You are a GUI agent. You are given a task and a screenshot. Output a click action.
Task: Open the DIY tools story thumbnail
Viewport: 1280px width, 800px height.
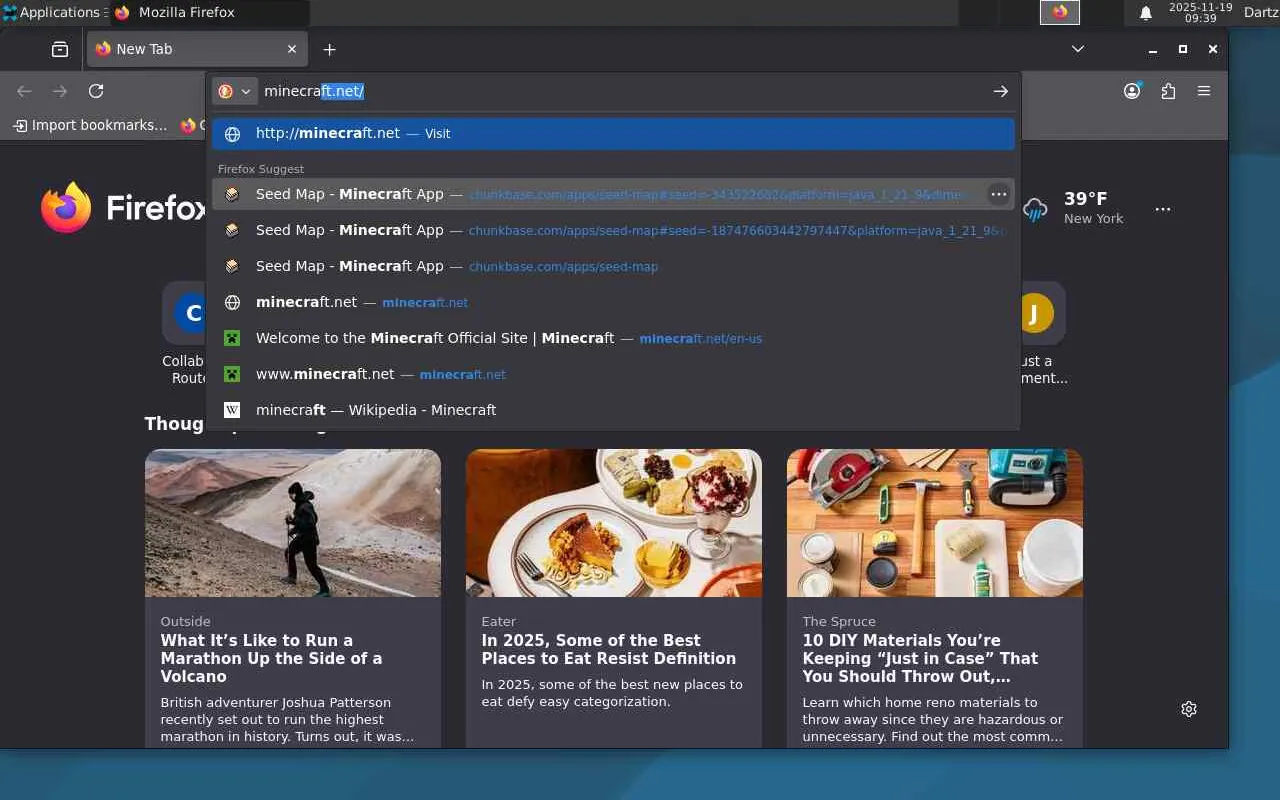935,523
